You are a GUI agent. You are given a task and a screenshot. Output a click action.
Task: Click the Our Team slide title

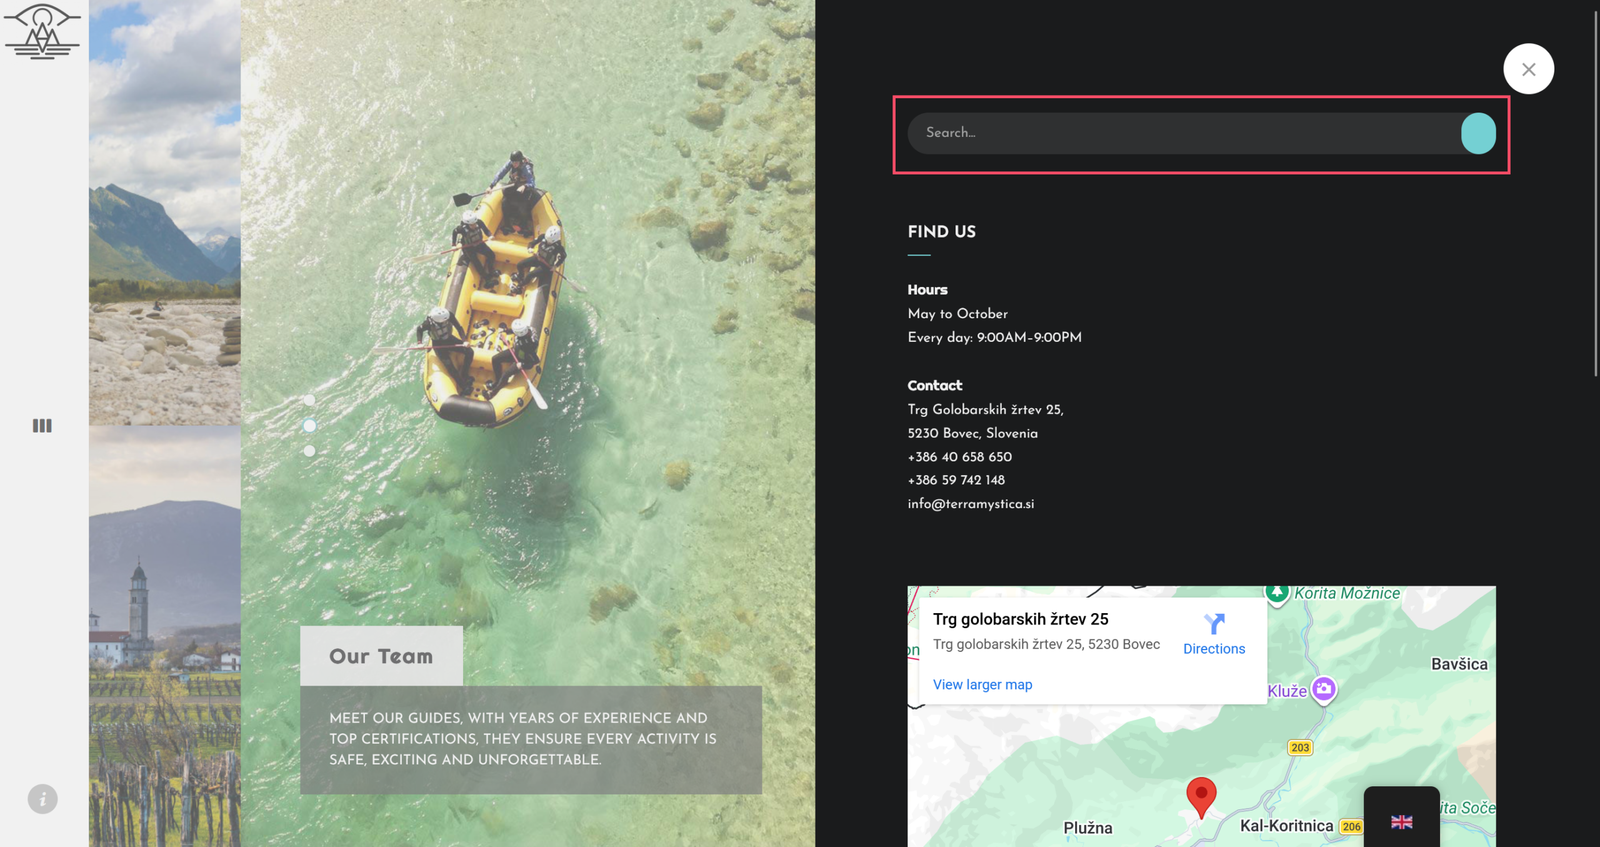pyautogui.click(x=381, y=657)
